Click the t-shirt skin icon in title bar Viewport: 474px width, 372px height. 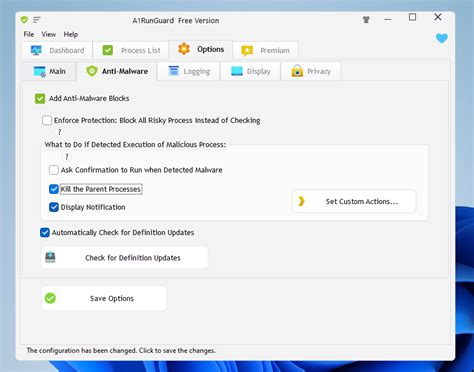366,20
